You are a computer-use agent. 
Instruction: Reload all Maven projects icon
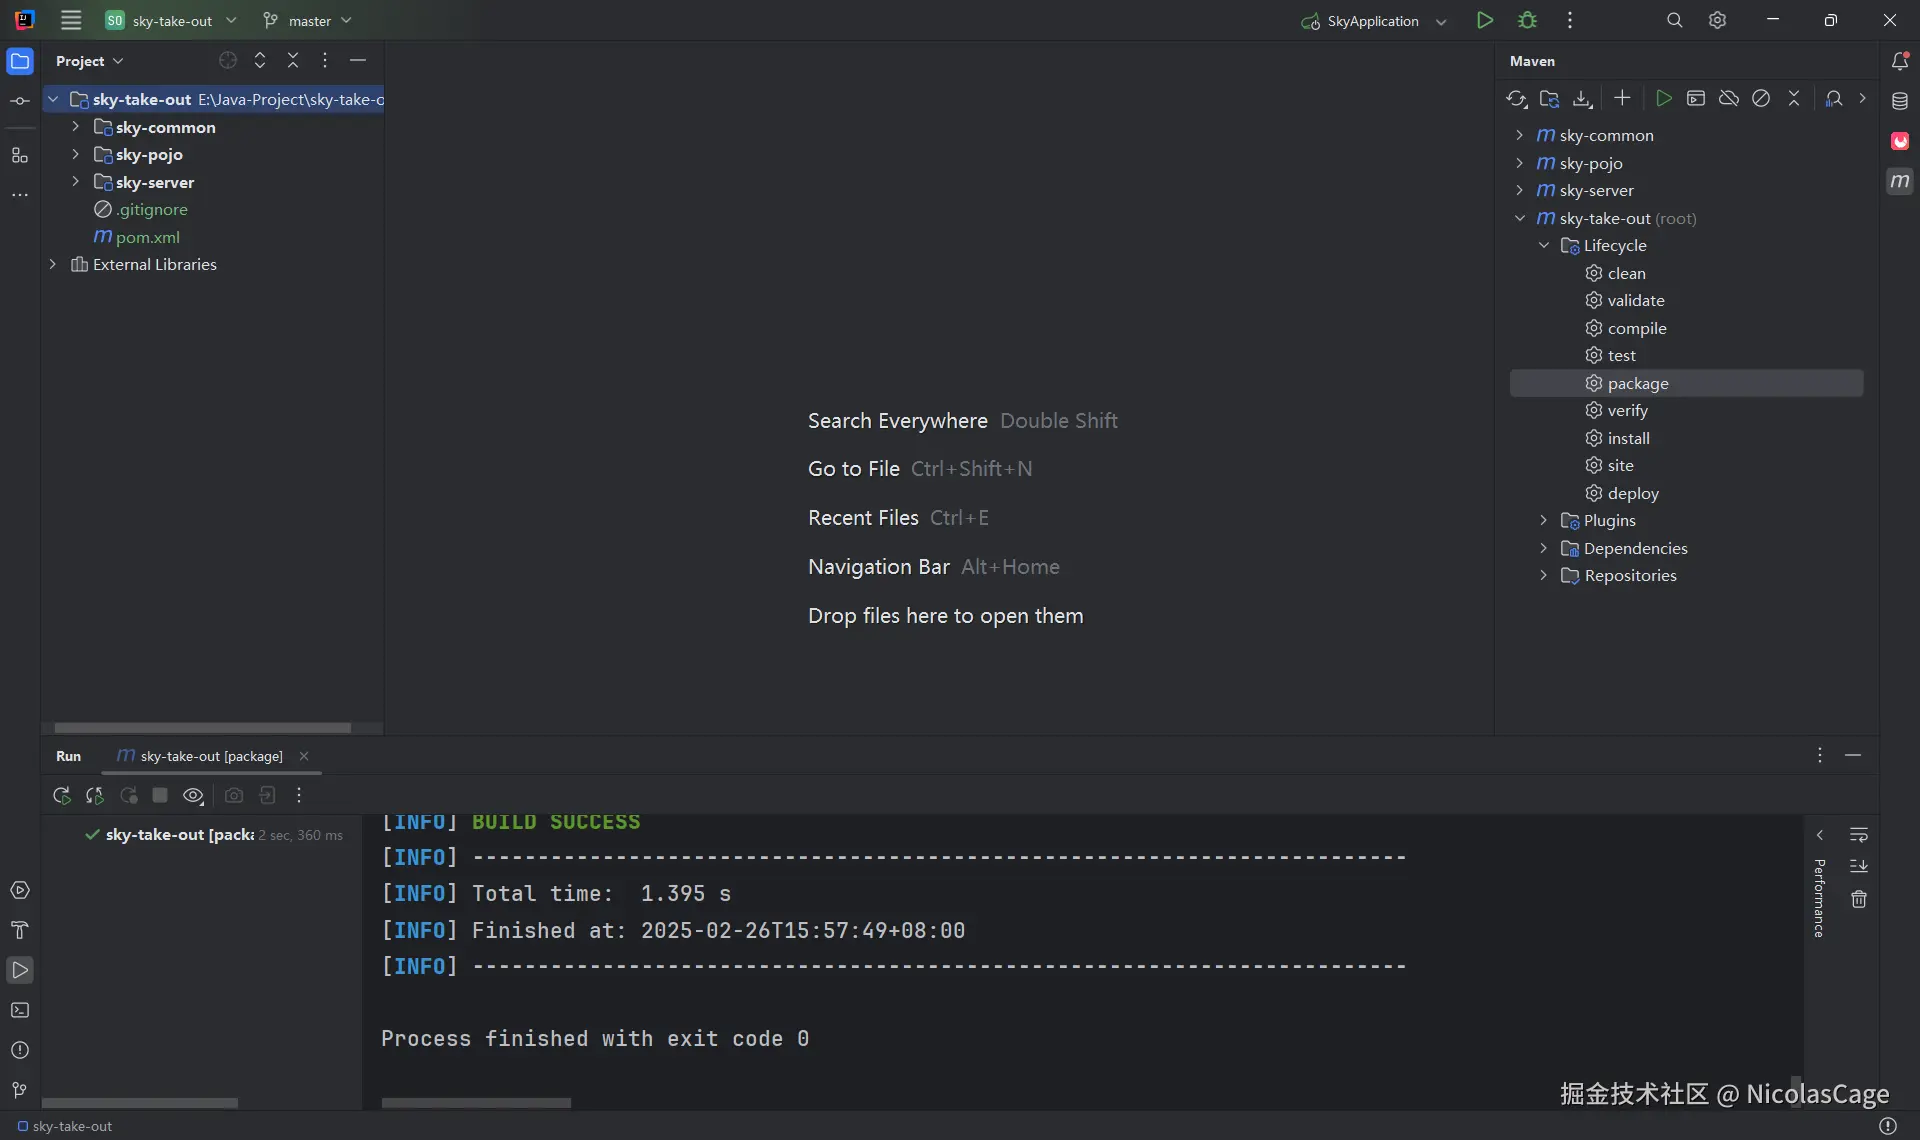point(1516,98)
